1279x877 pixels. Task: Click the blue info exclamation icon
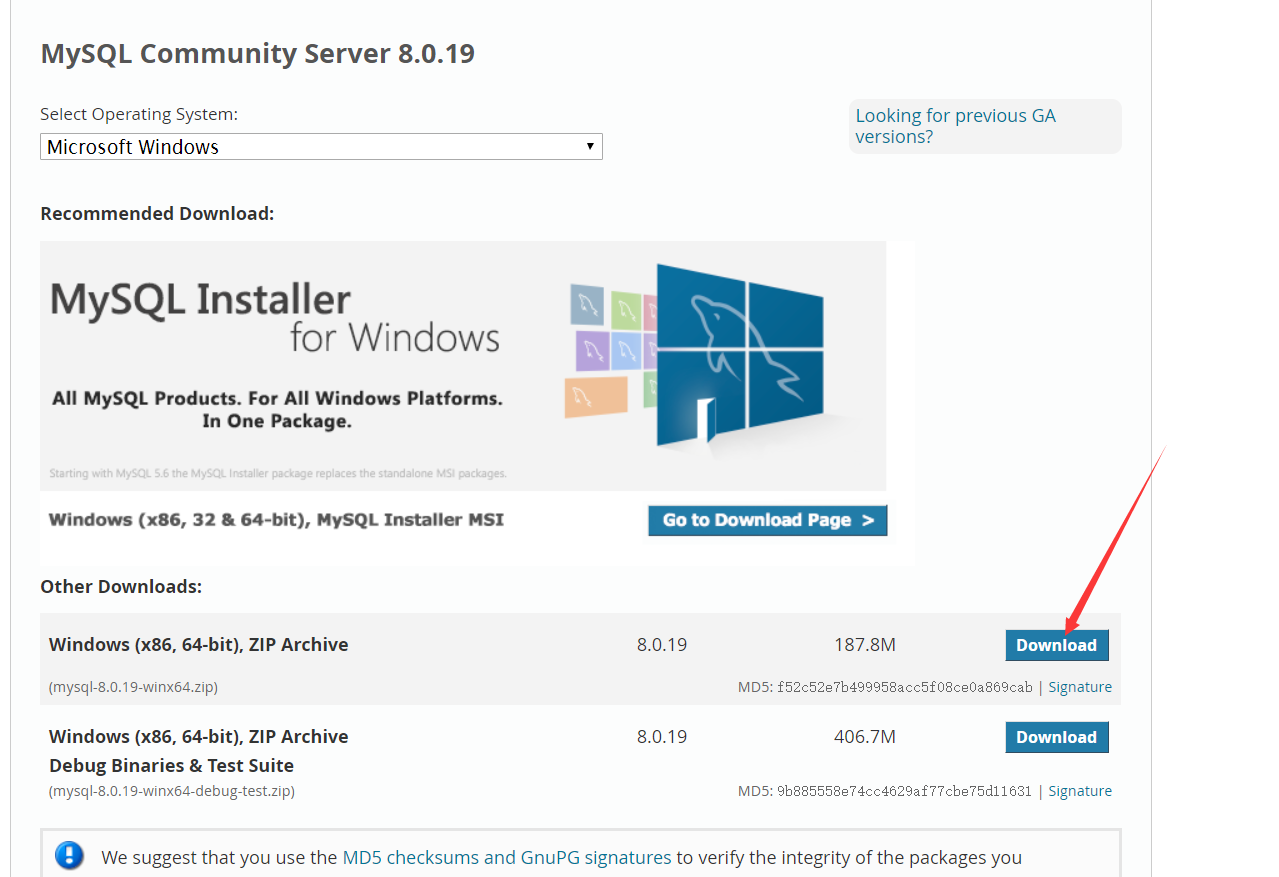69,855
